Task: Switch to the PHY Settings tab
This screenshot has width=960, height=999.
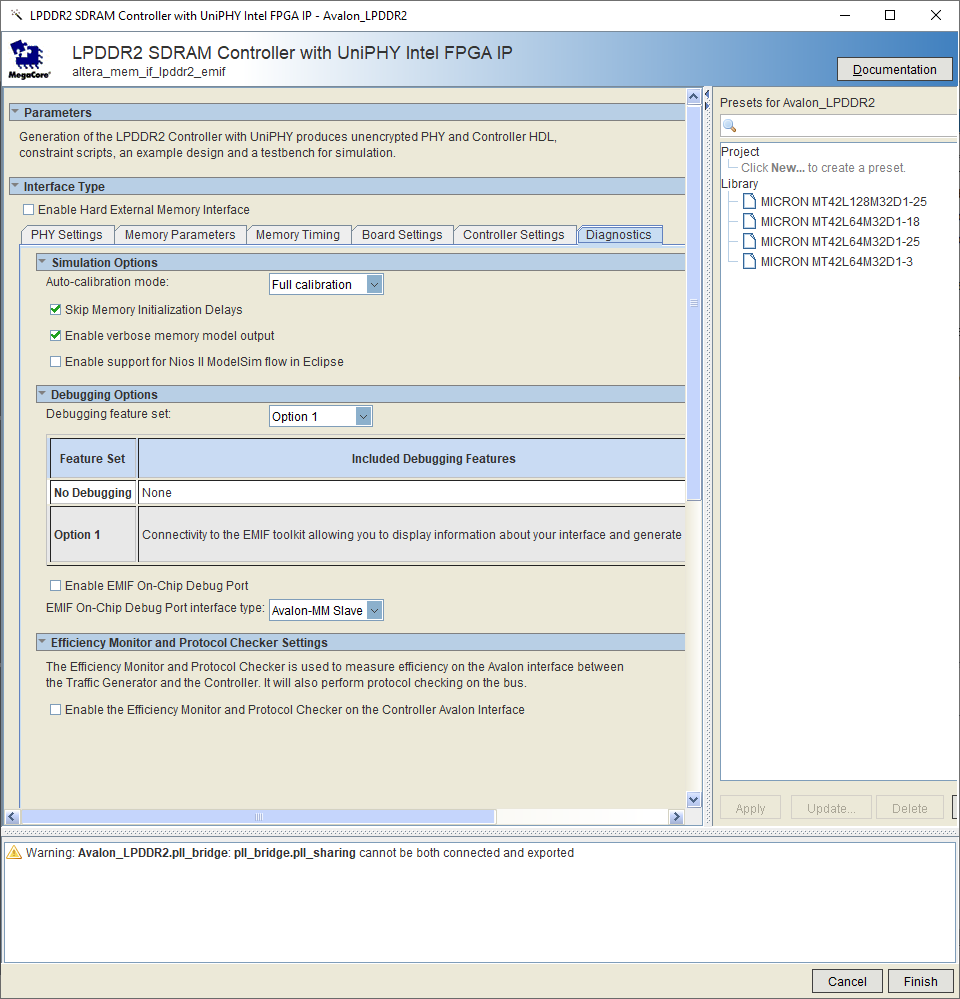Action: [67, 234]
